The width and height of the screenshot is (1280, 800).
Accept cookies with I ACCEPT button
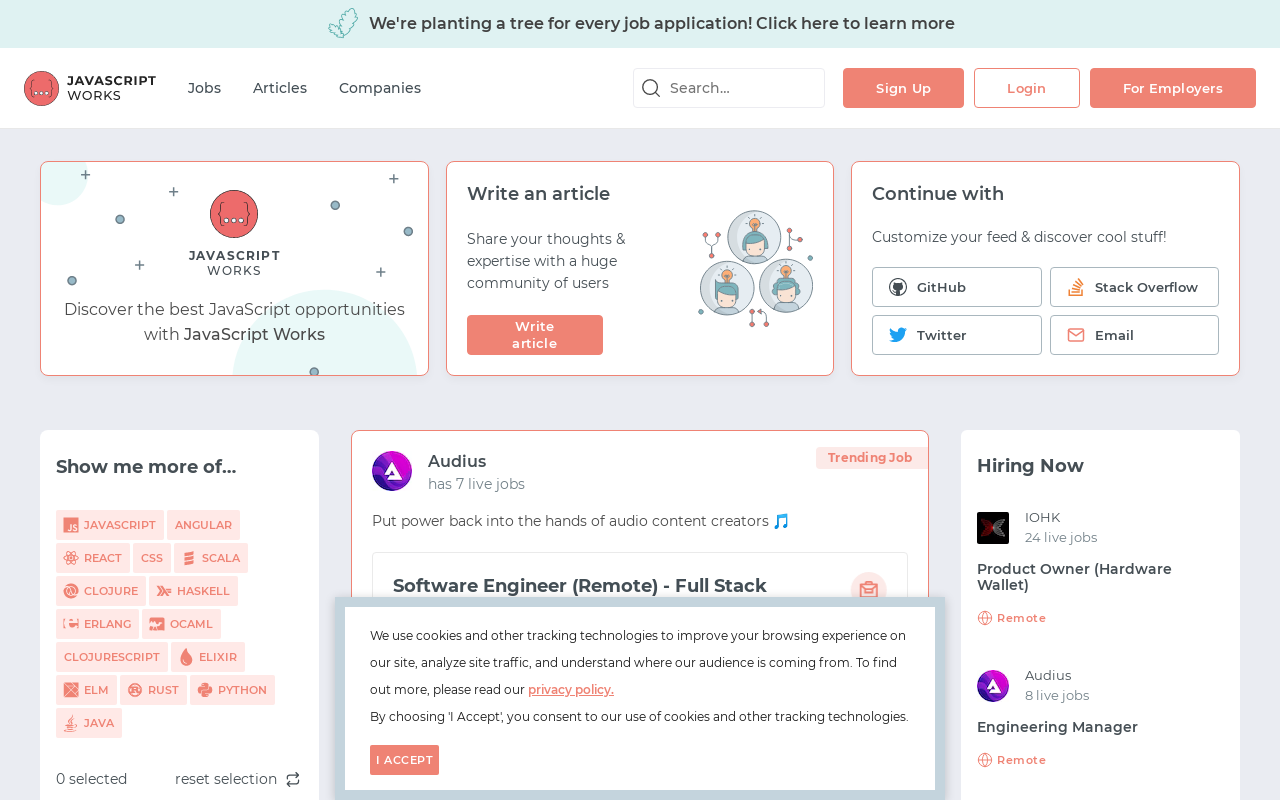pyautogui.click(x=404, y=760)
